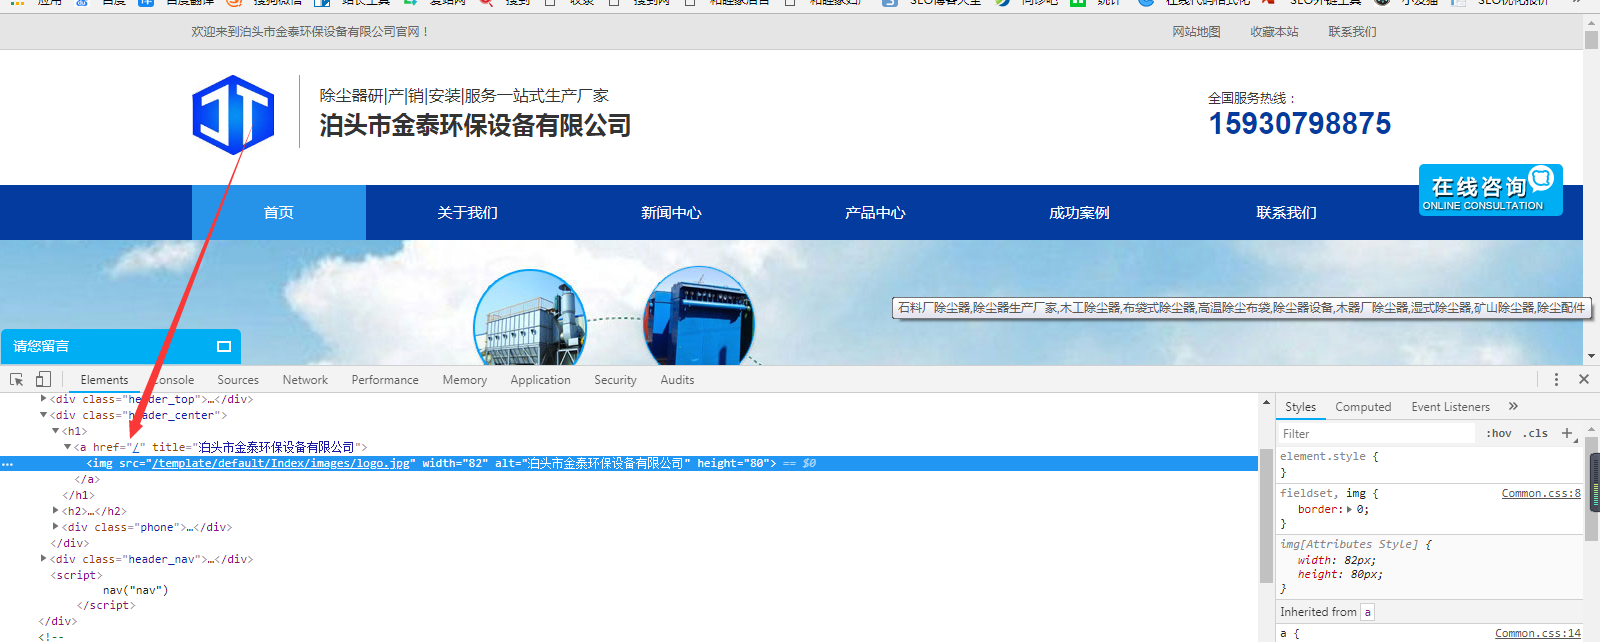
Task: Expand the div class phone node
Action: pyautogui.click(x=55, y=527)
